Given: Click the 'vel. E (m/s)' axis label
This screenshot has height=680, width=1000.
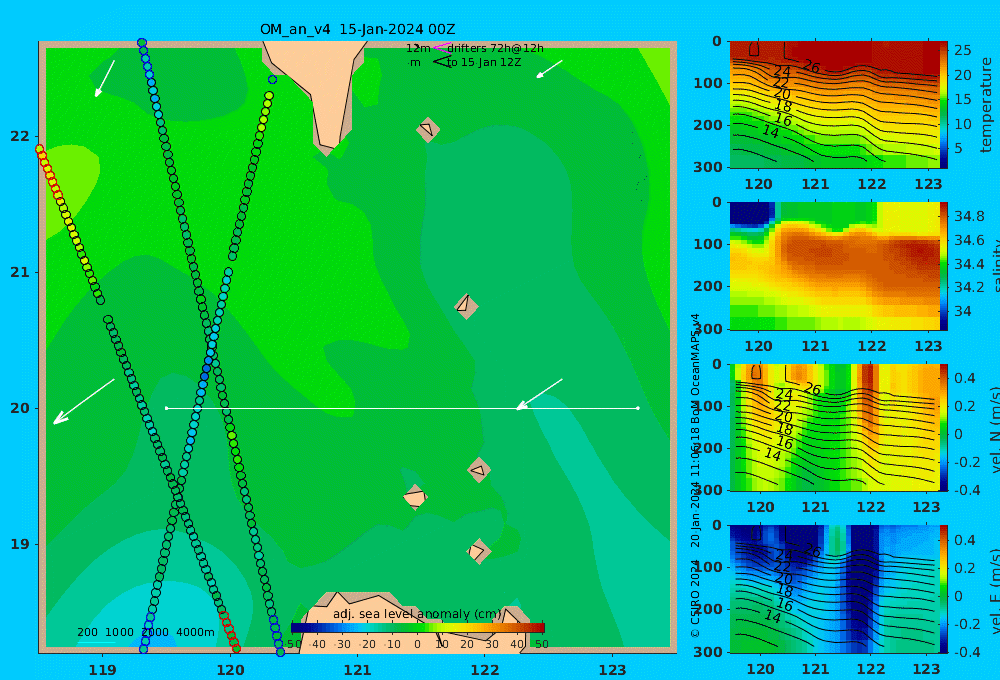Looking at the screenshot, I should click(995, 590).
